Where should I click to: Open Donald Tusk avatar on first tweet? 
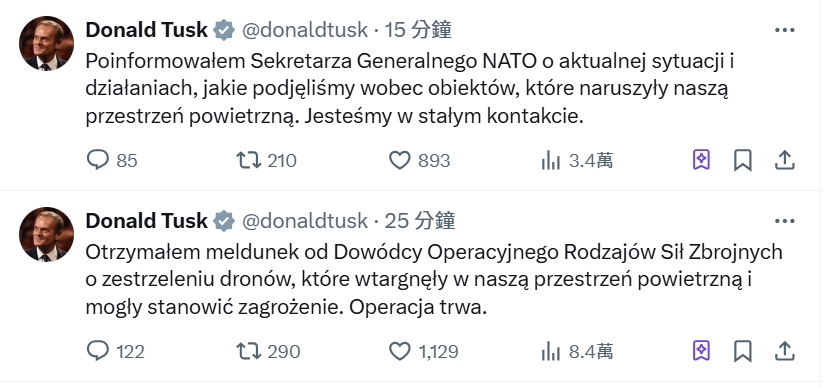[46, 43]
